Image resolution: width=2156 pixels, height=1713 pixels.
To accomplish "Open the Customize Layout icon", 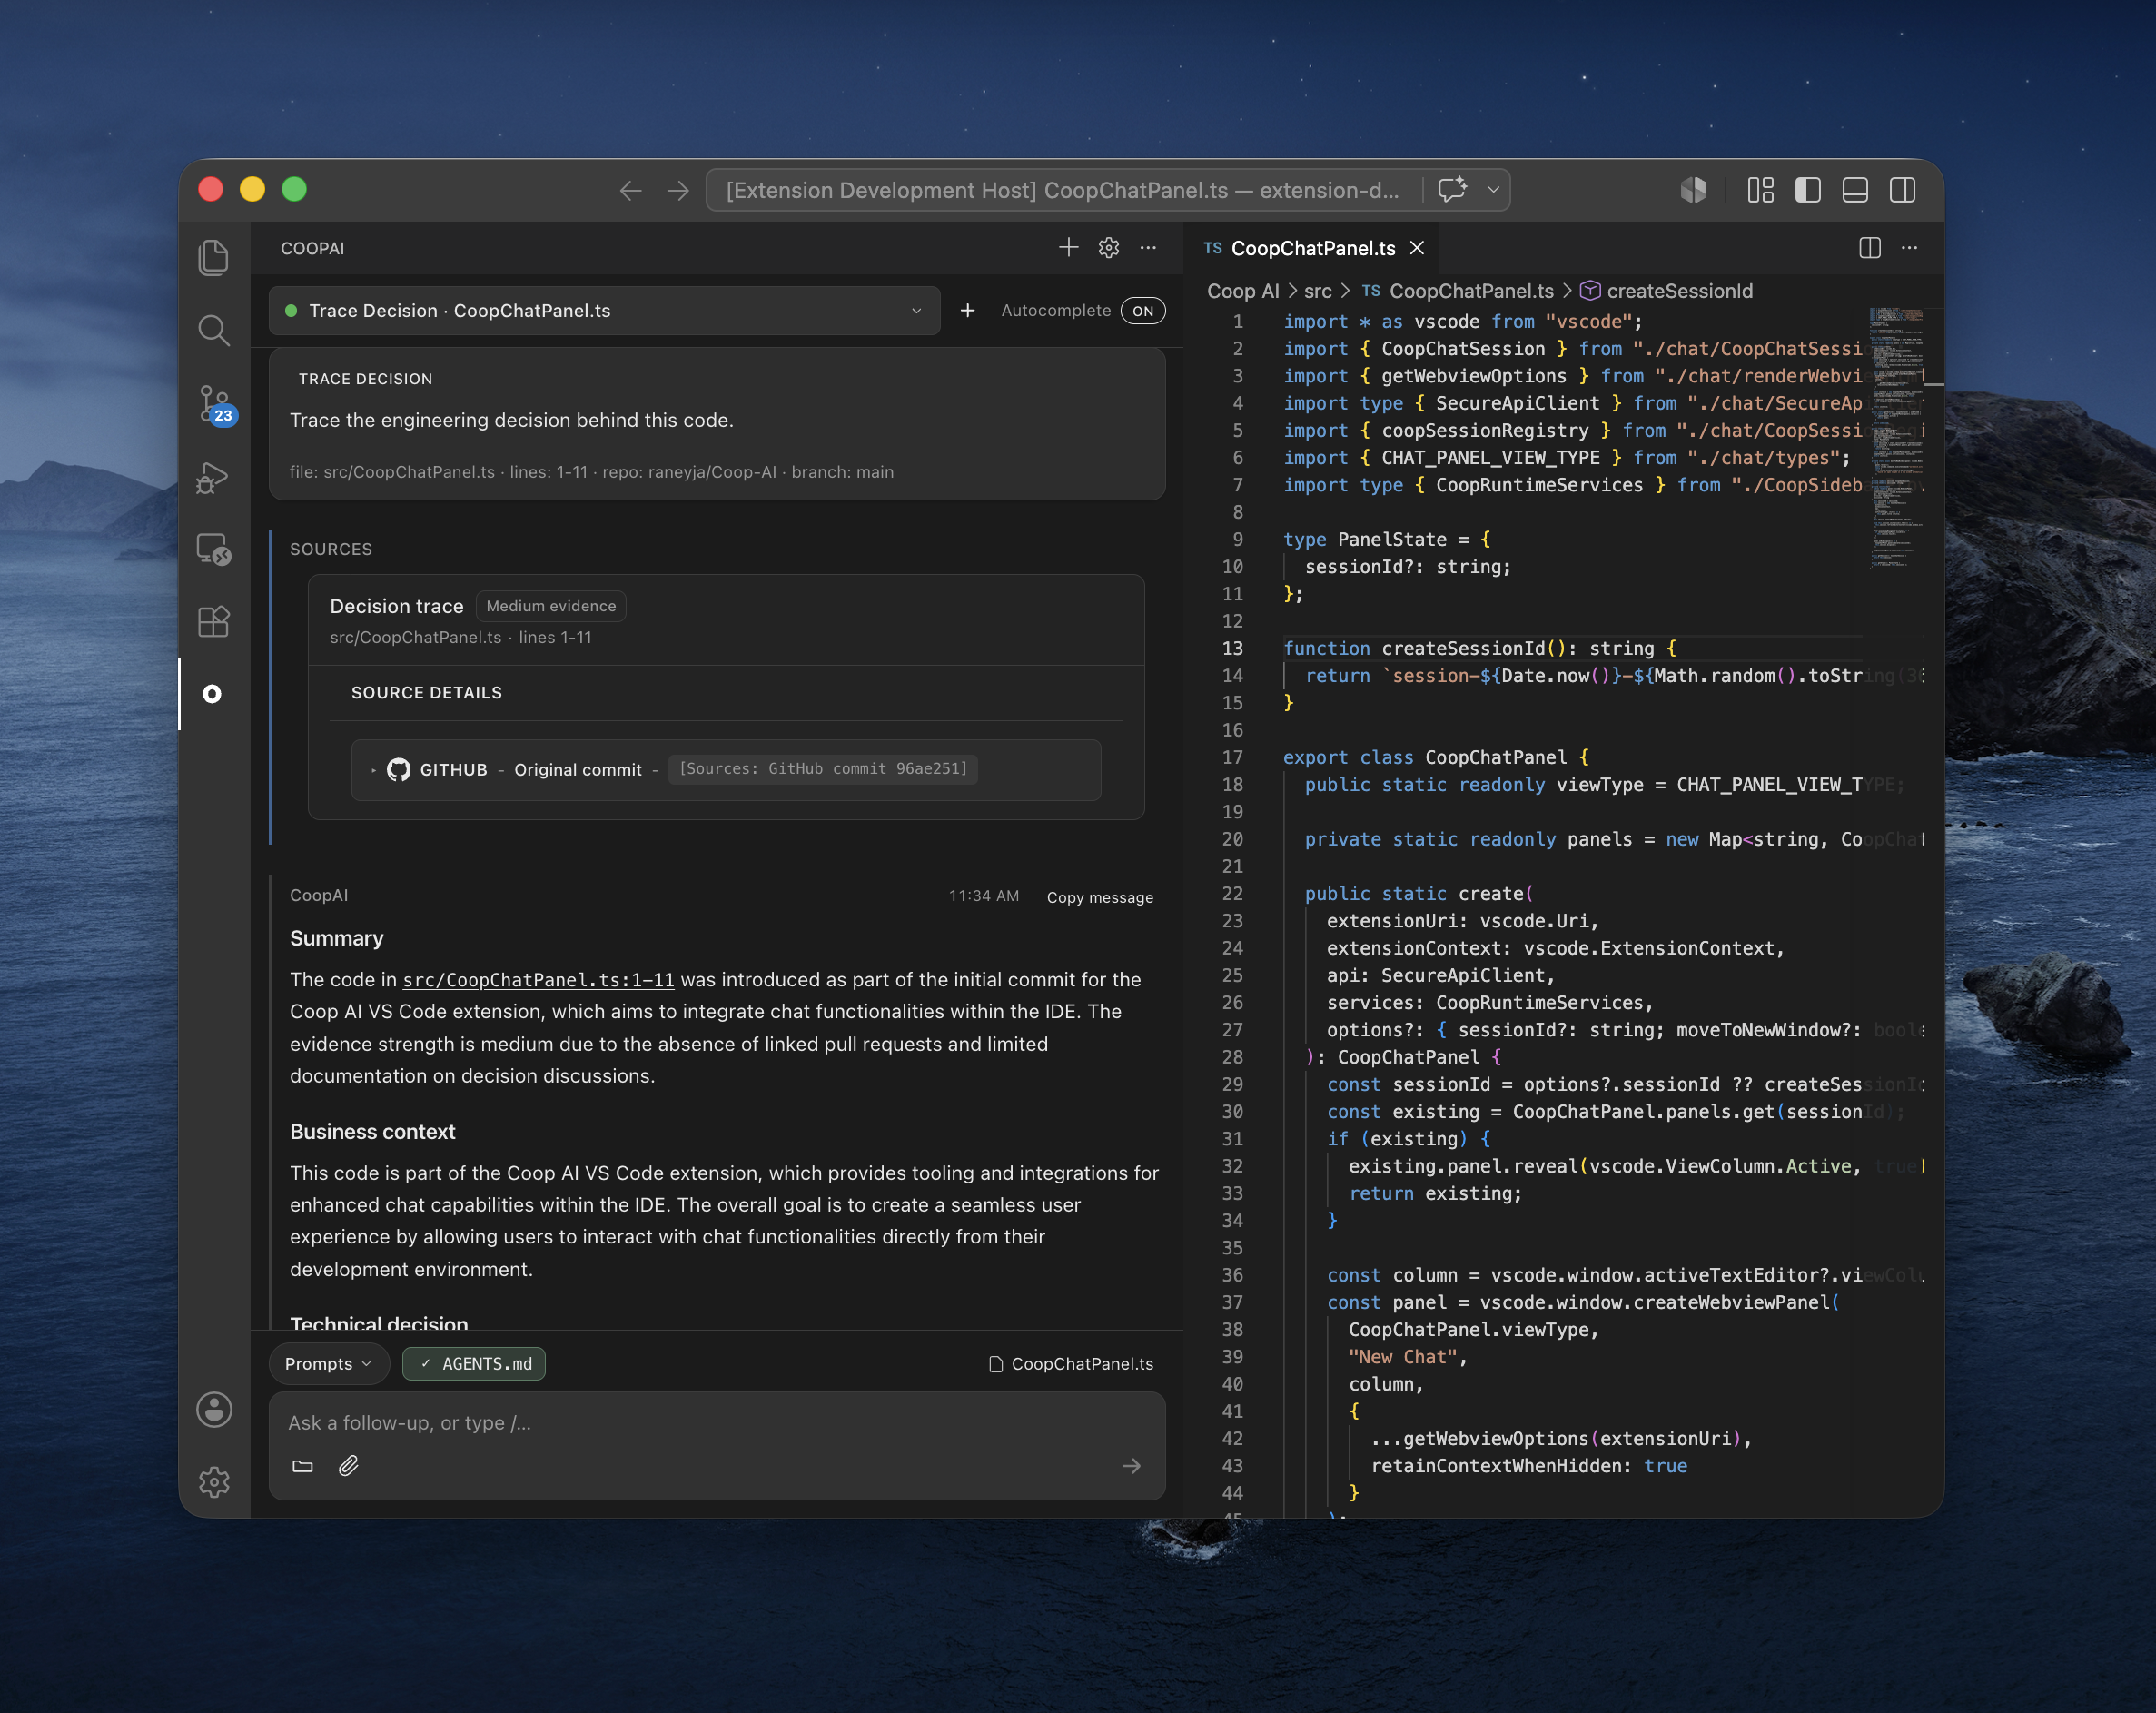I will (x=1760, y=190).
